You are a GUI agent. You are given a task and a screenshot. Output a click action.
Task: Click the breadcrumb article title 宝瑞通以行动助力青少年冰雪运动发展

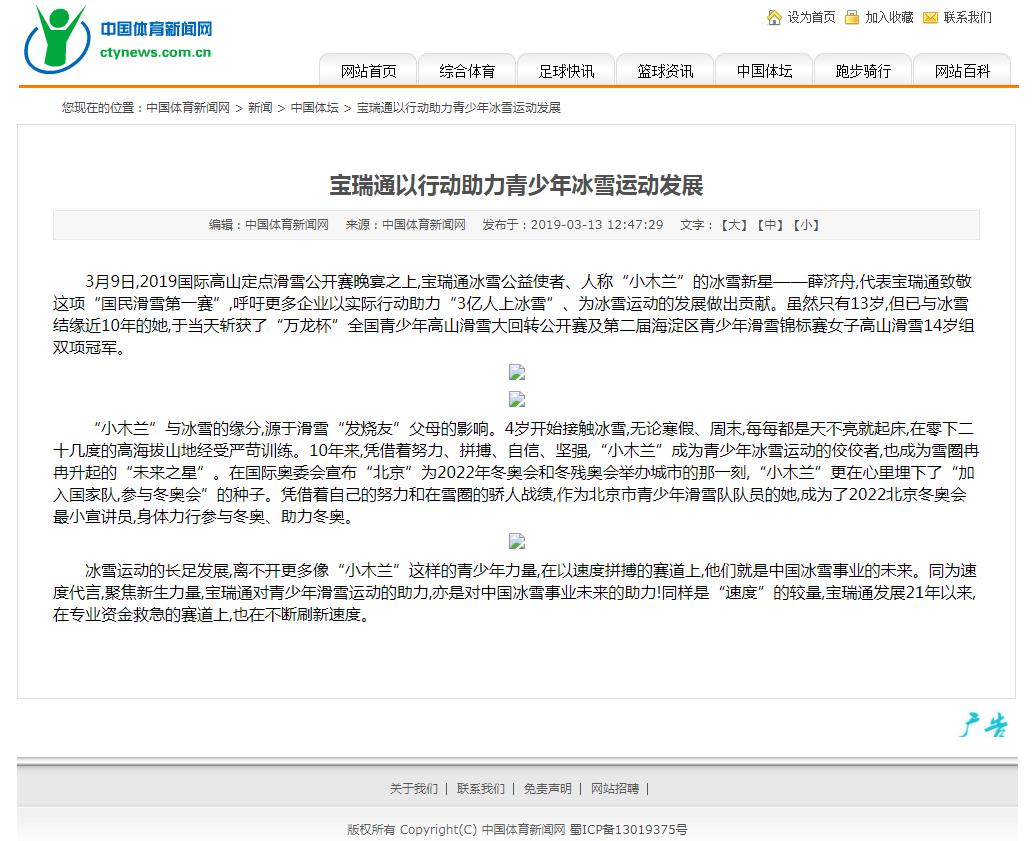459,107
